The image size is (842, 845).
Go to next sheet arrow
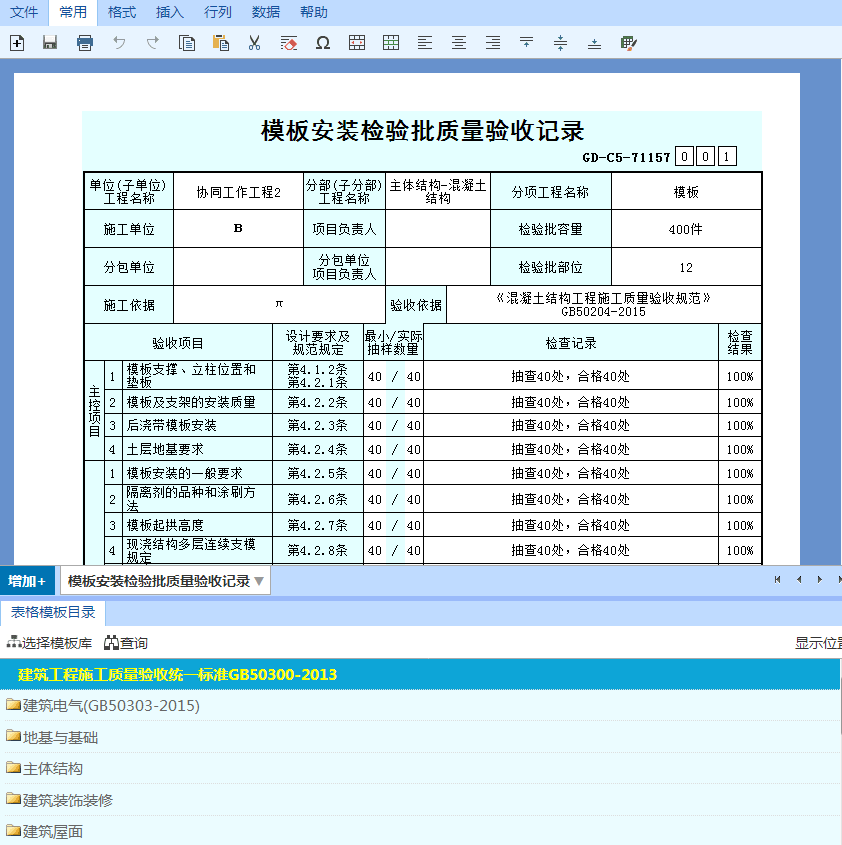pyautogui.click(x=820, y=579)
